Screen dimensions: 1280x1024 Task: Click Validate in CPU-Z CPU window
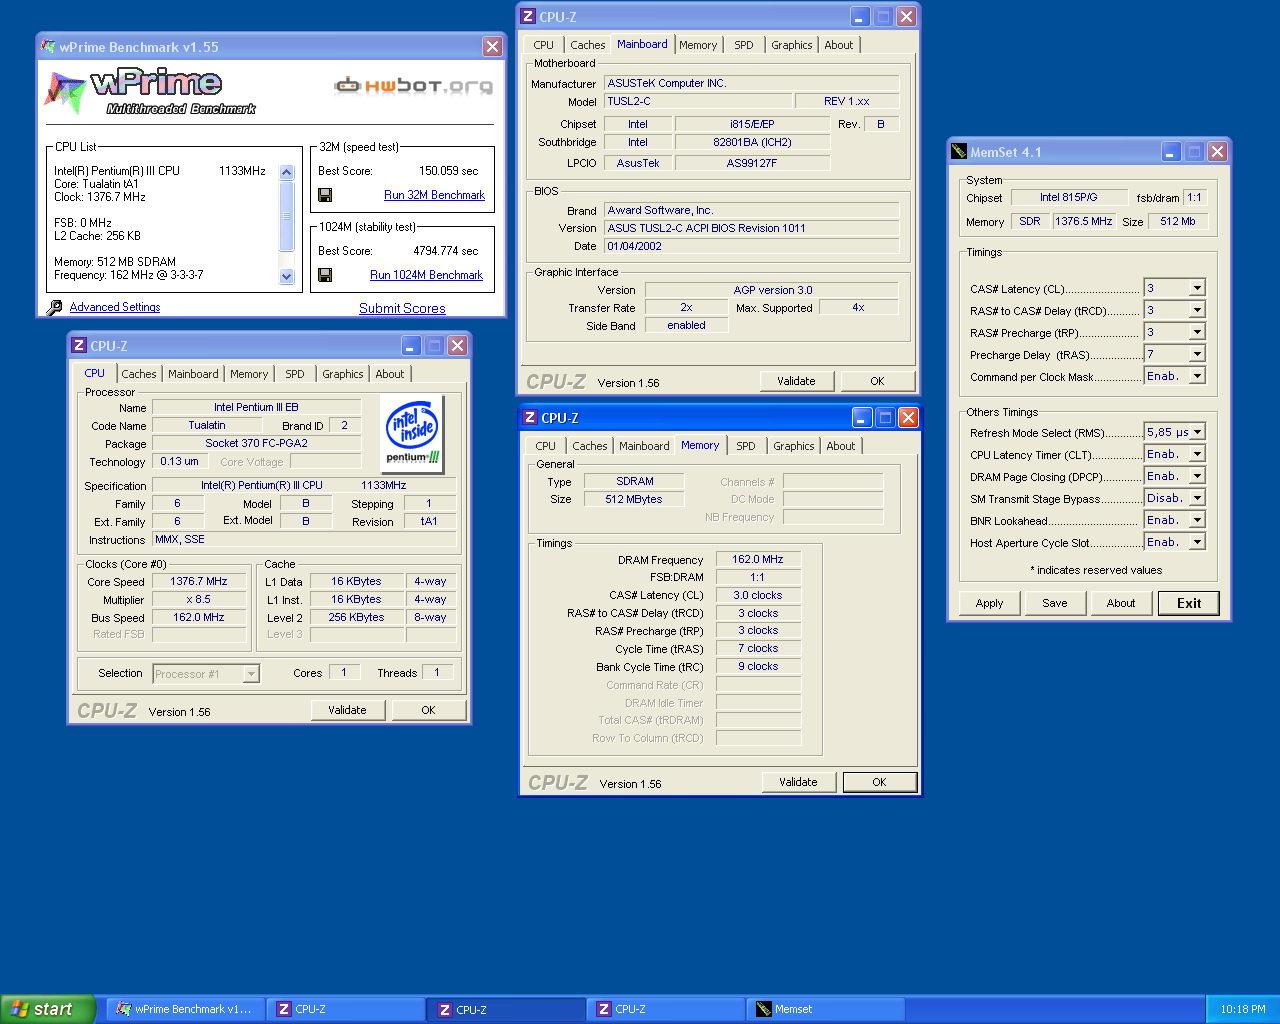pyautogui.click(x=347, y=710)
